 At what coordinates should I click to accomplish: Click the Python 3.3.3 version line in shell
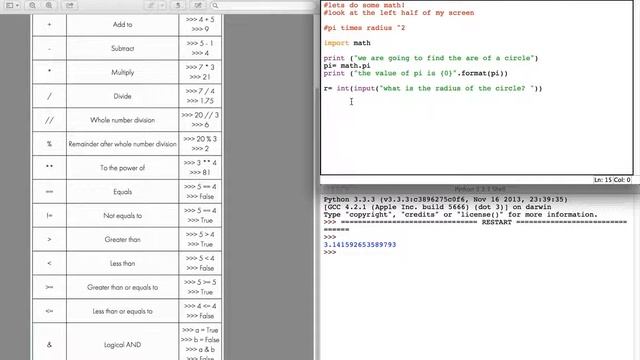(x=445, y=200)
